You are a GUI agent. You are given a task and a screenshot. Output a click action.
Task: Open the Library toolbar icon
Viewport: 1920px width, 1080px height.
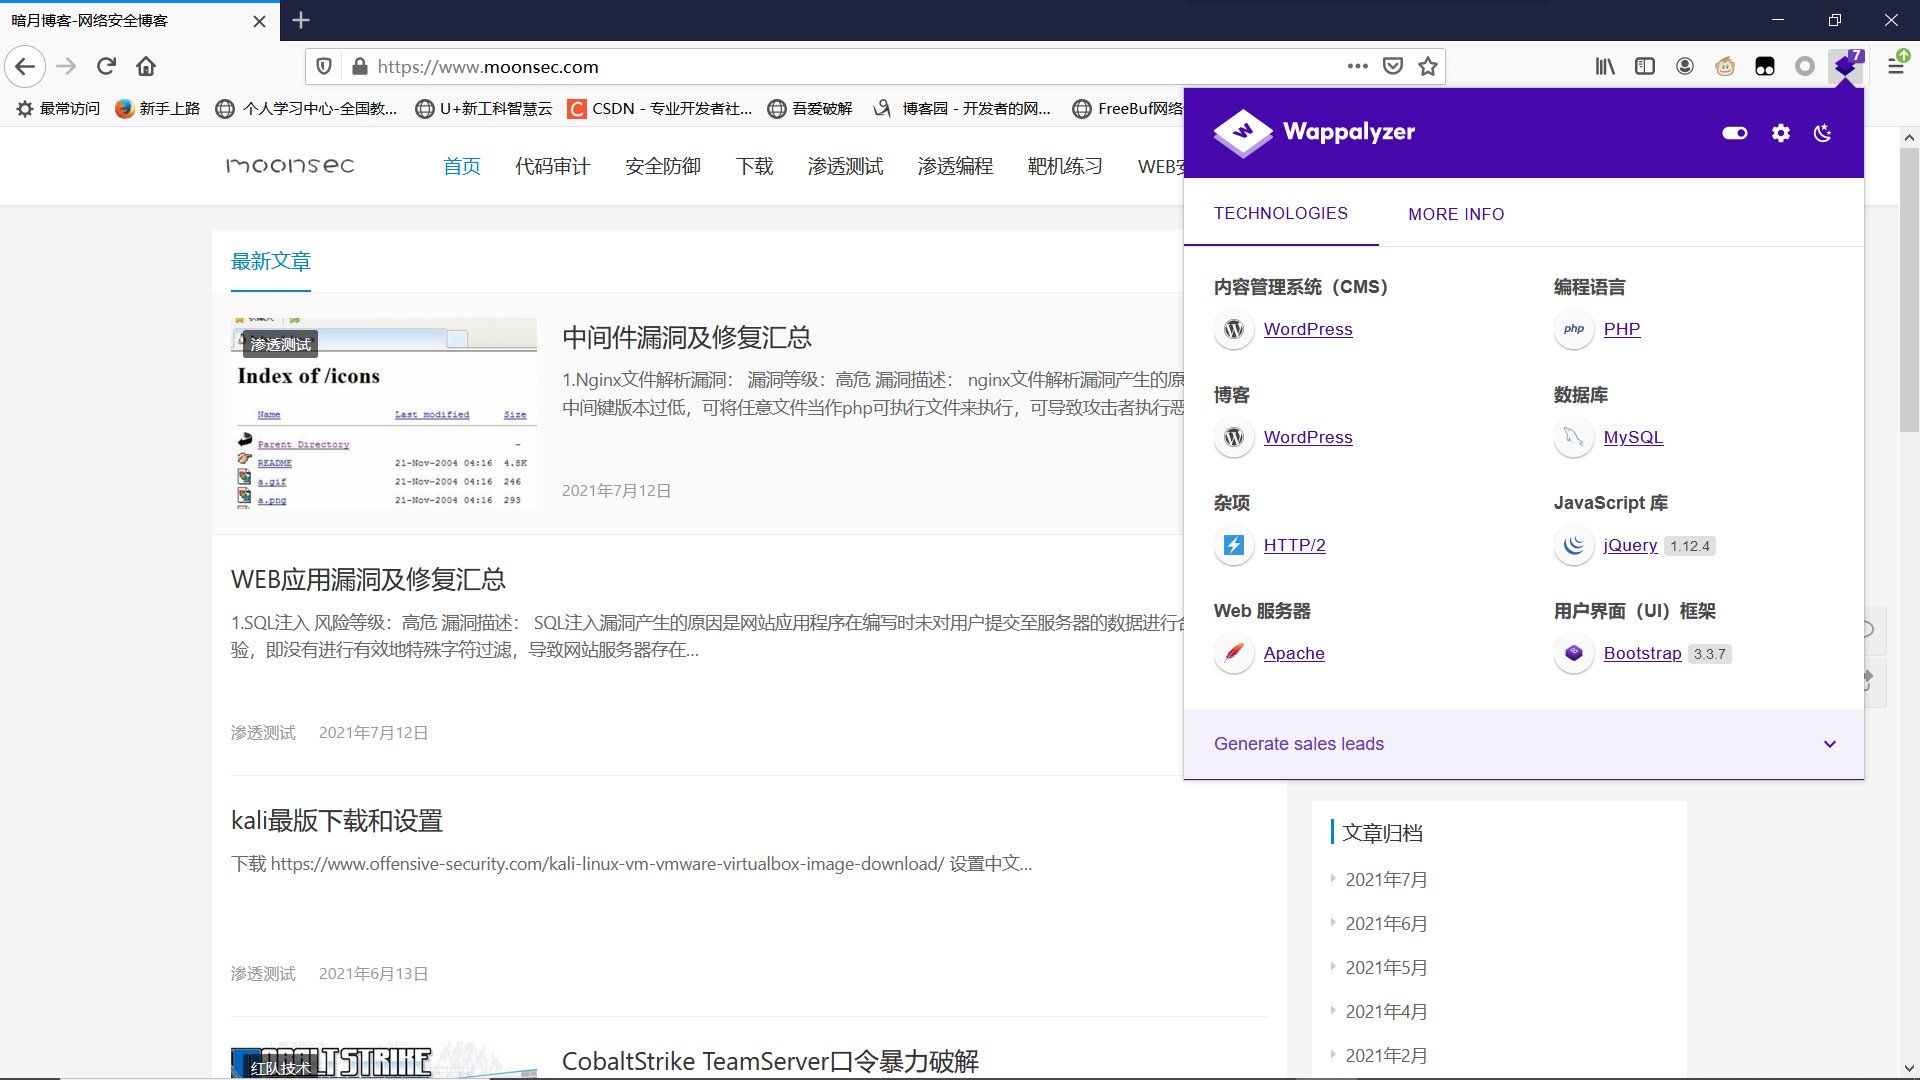tap(1605, 66)
